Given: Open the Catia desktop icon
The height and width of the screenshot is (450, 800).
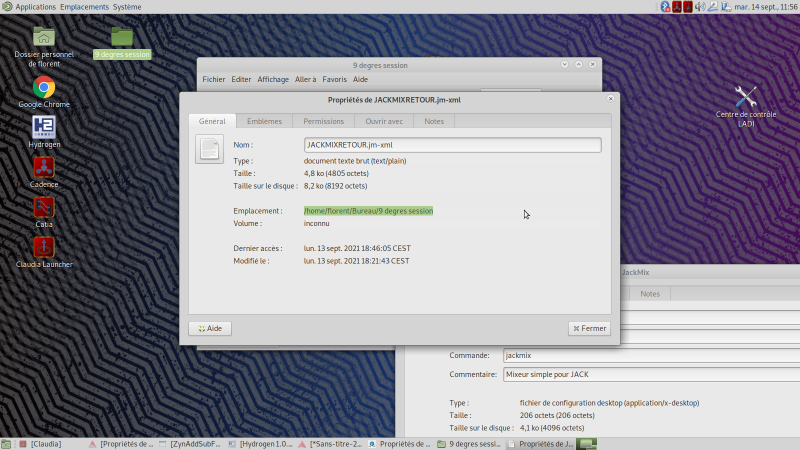Looking at the screenshot, I should (x=44, y=212).
